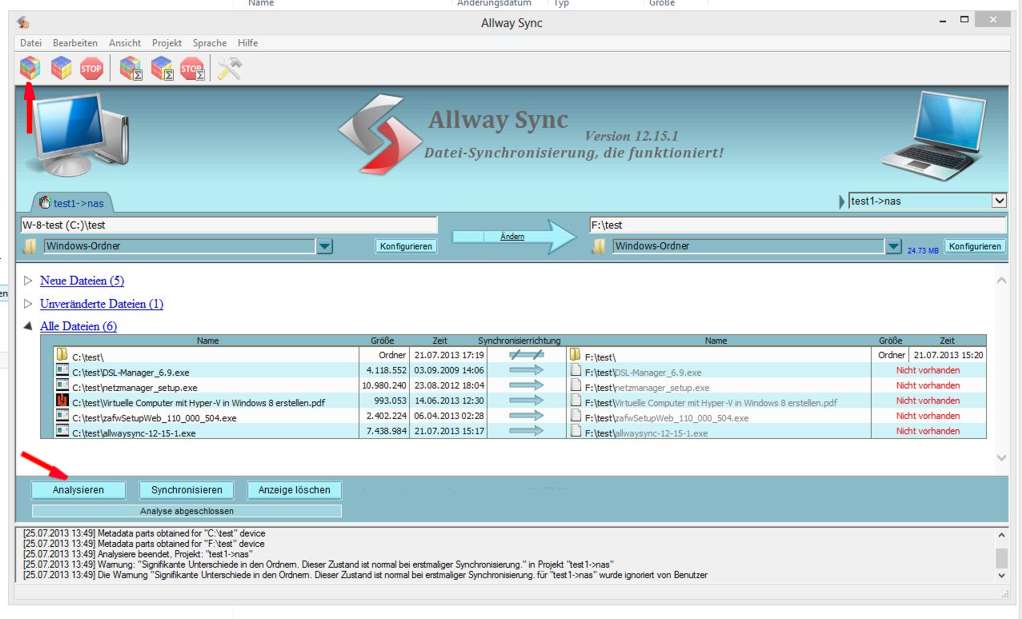Click the Synchronisierrichtung column header
Image resolution: width=1022 pixels, height=619 pixels.
click(x=519, y=341)
